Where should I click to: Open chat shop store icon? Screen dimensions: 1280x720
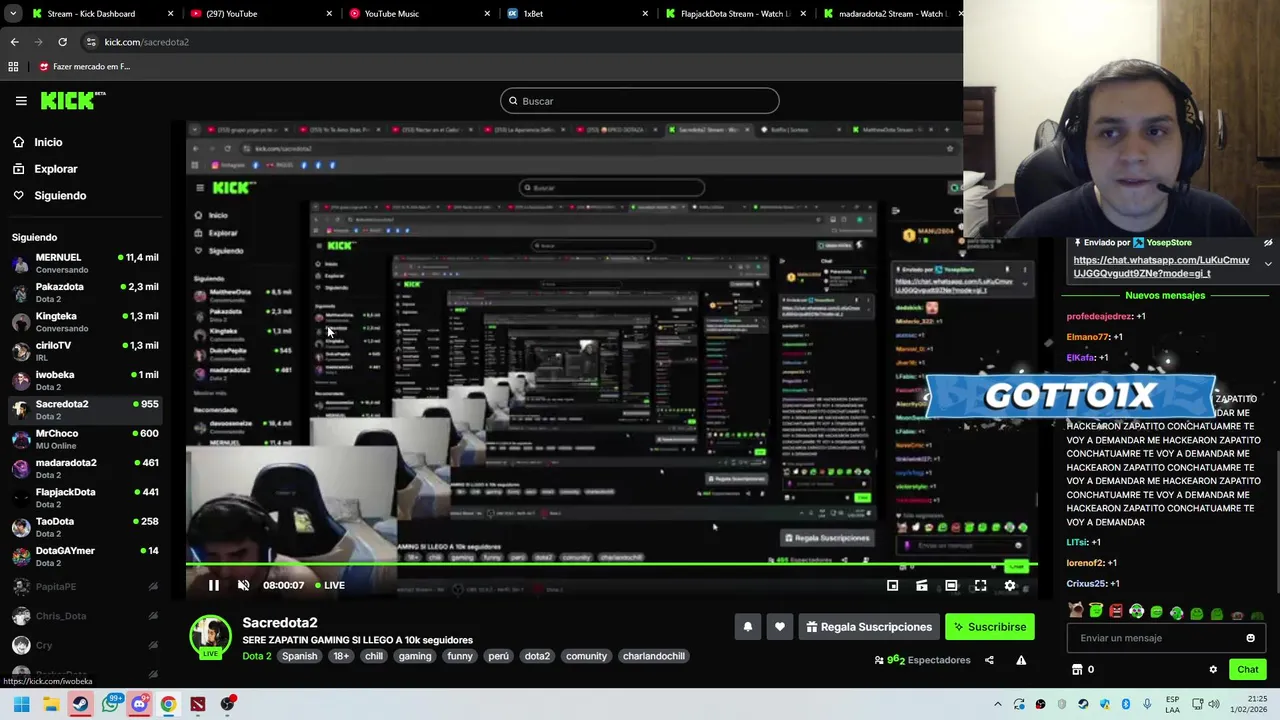click(x=1077, y=670)
